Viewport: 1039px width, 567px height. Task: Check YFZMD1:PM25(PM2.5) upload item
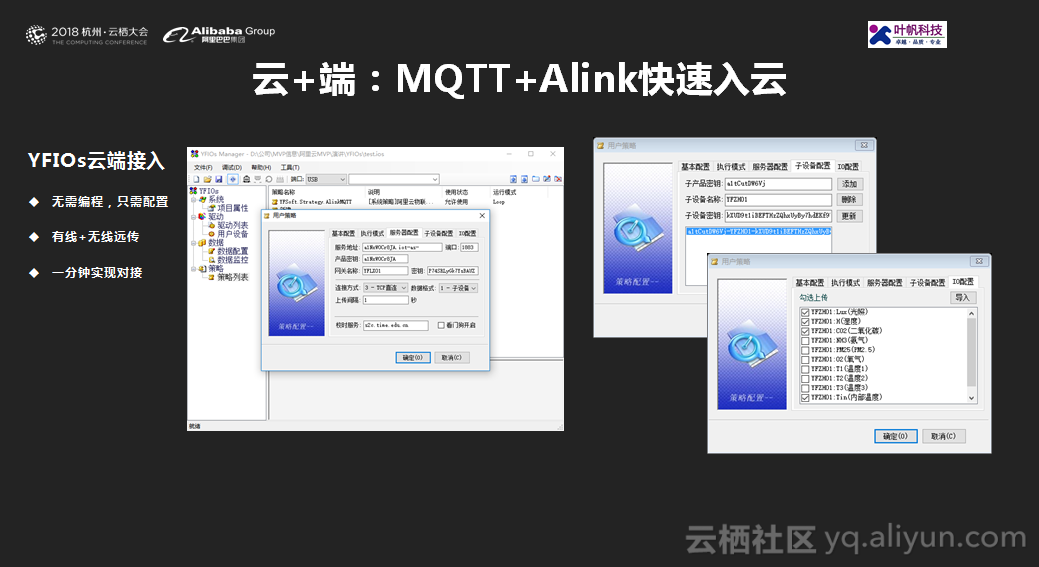tap(804, 350)
